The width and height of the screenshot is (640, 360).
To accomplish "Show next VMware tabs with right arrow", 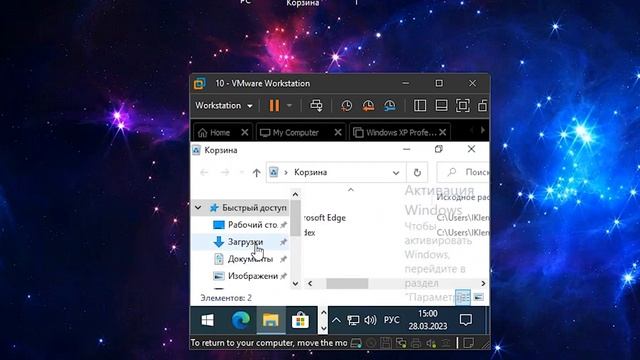I will coord(483,130).
